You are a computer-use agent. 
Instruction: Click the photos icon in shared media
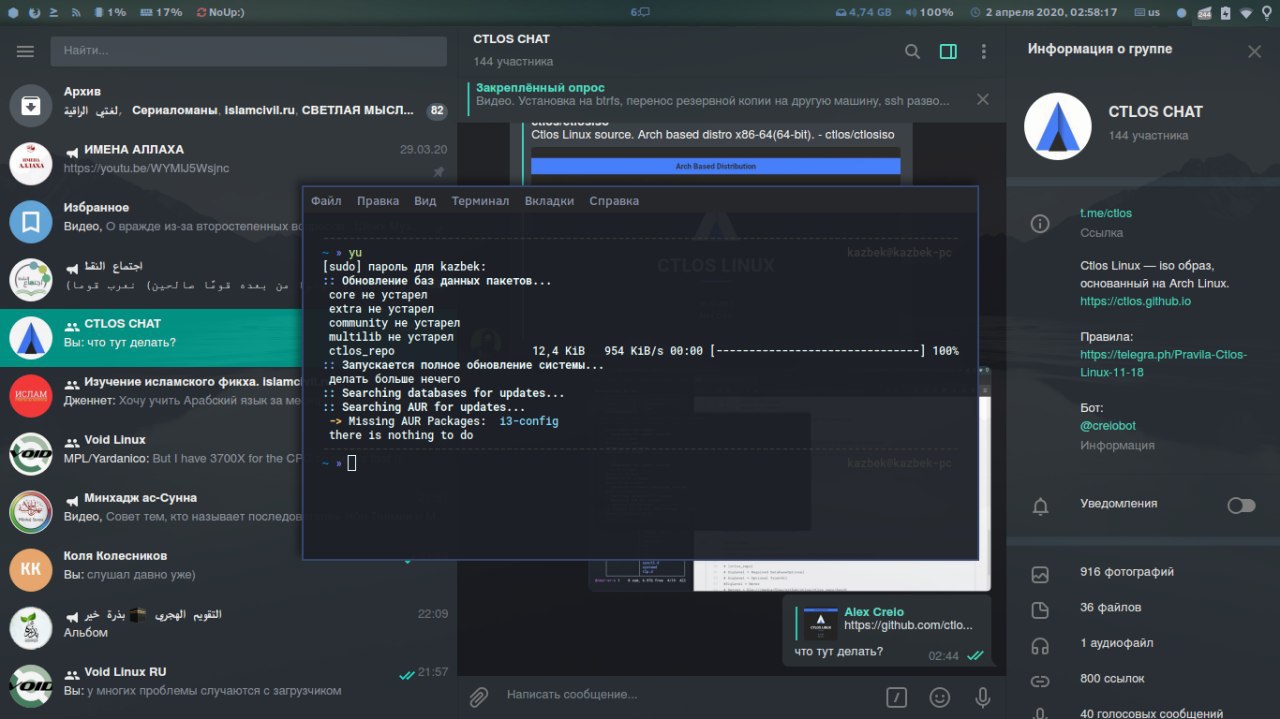(x=1040, y=575)
